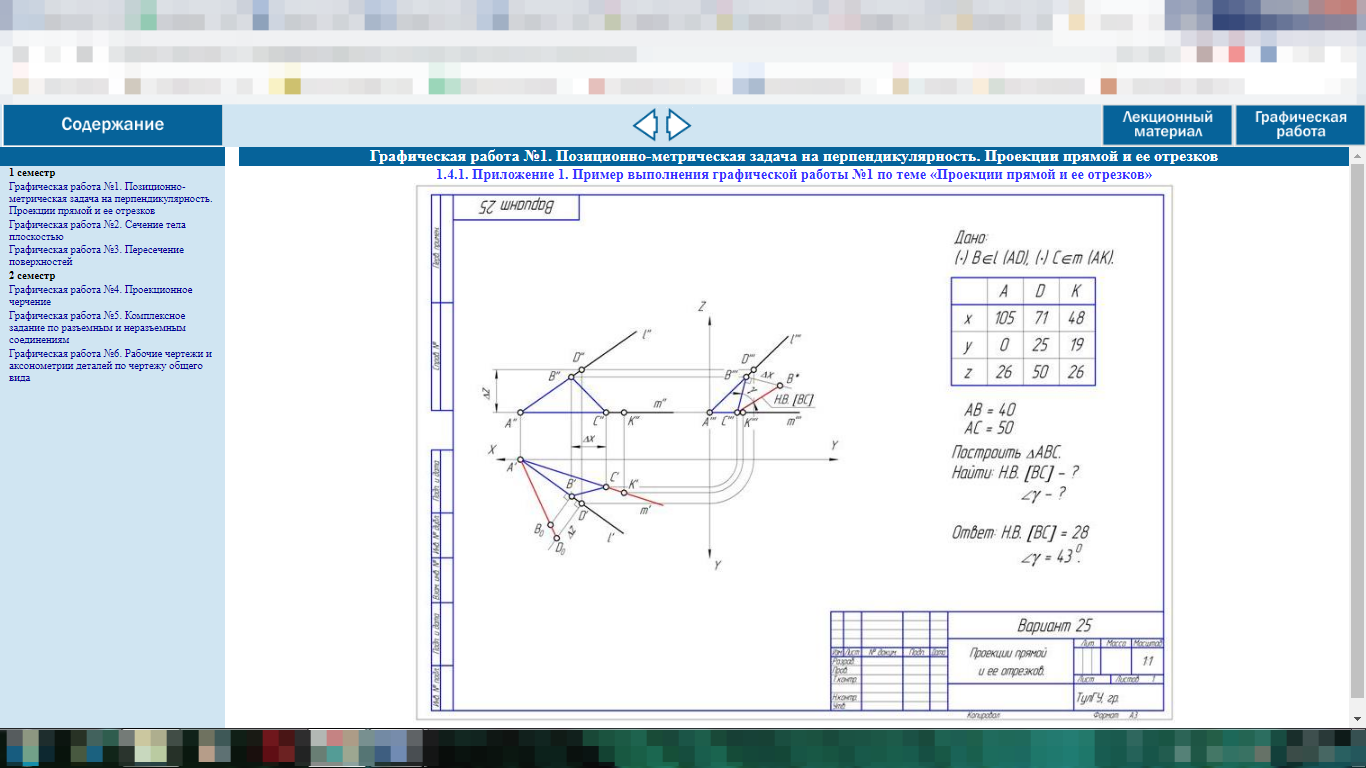This screenshot has width=1366, height=768.
Task: Open Графическая работа №6 Рабочие чертежи link
Action: (x=110, y=365)
